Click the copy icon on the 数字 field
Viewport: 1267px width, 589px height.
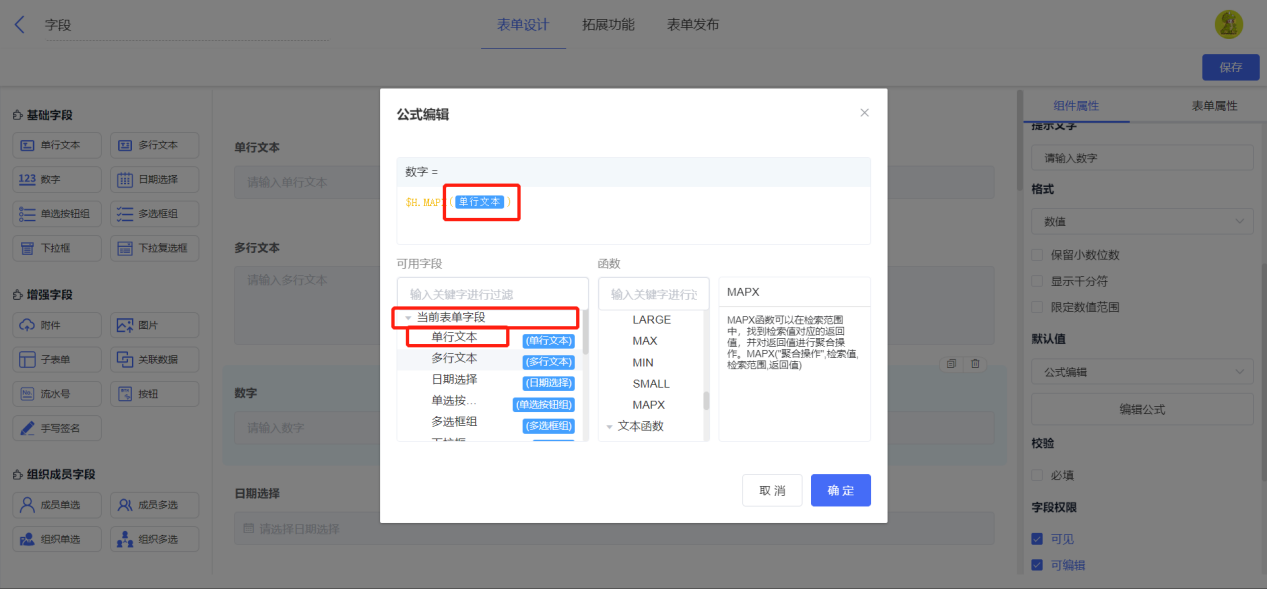pyautogui.click(x=951, y=363)
